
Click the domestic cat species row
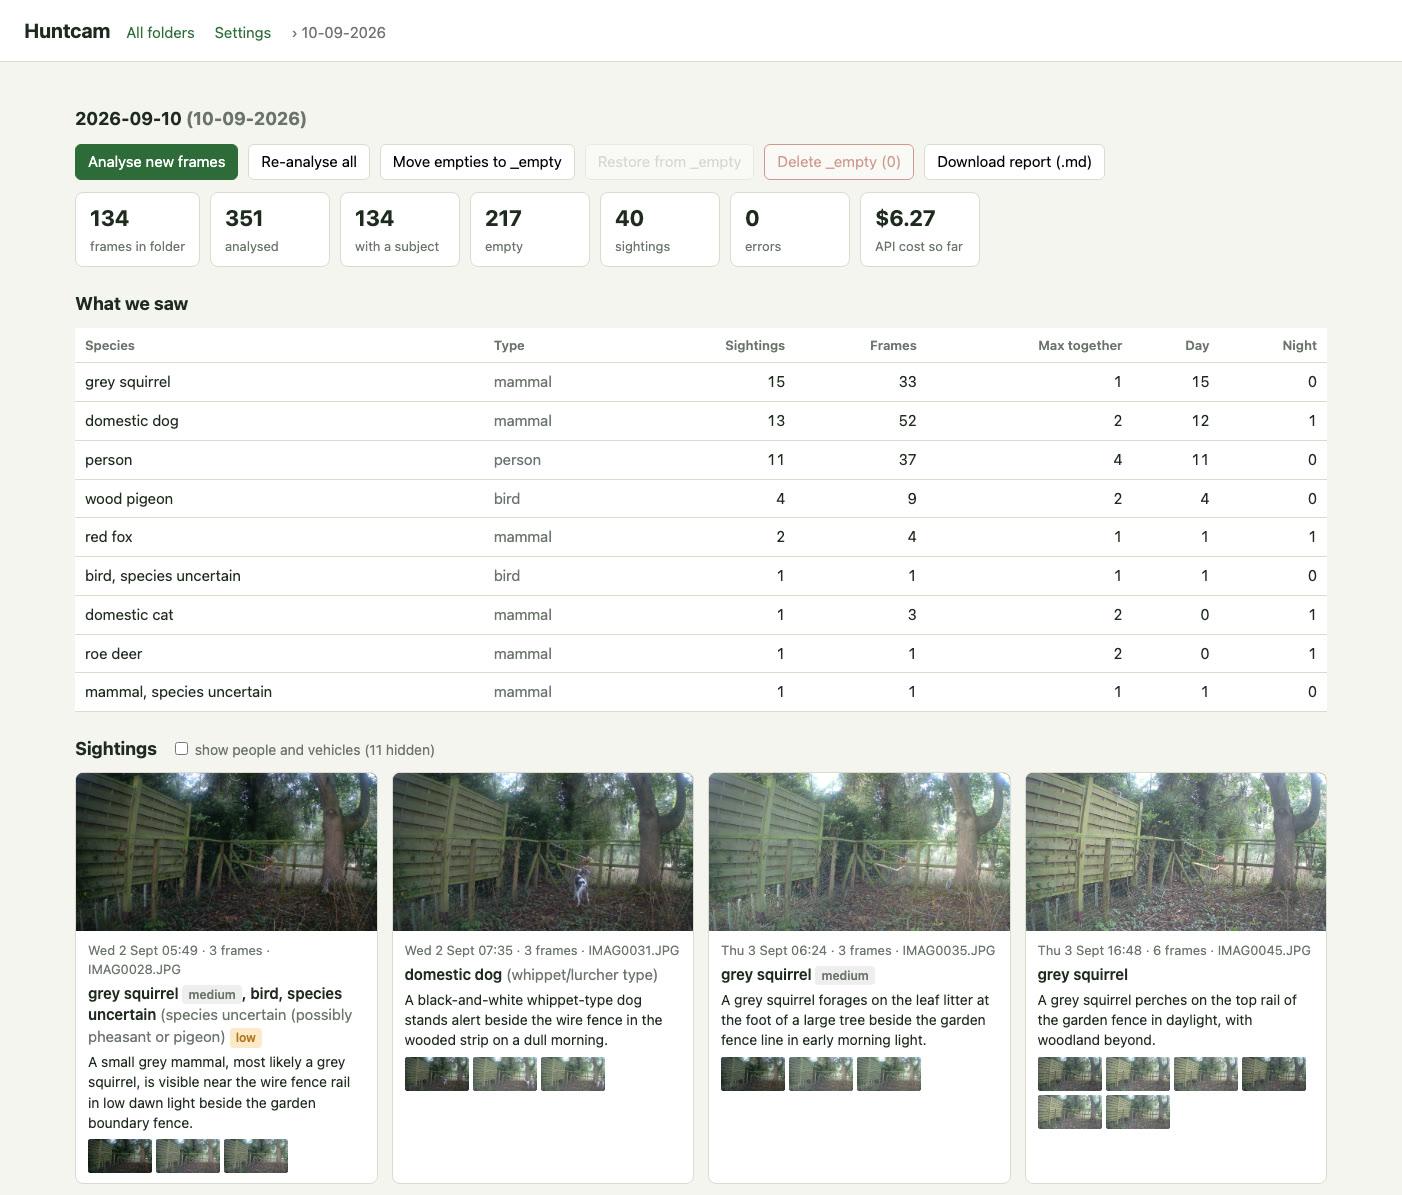click(701, 615)
